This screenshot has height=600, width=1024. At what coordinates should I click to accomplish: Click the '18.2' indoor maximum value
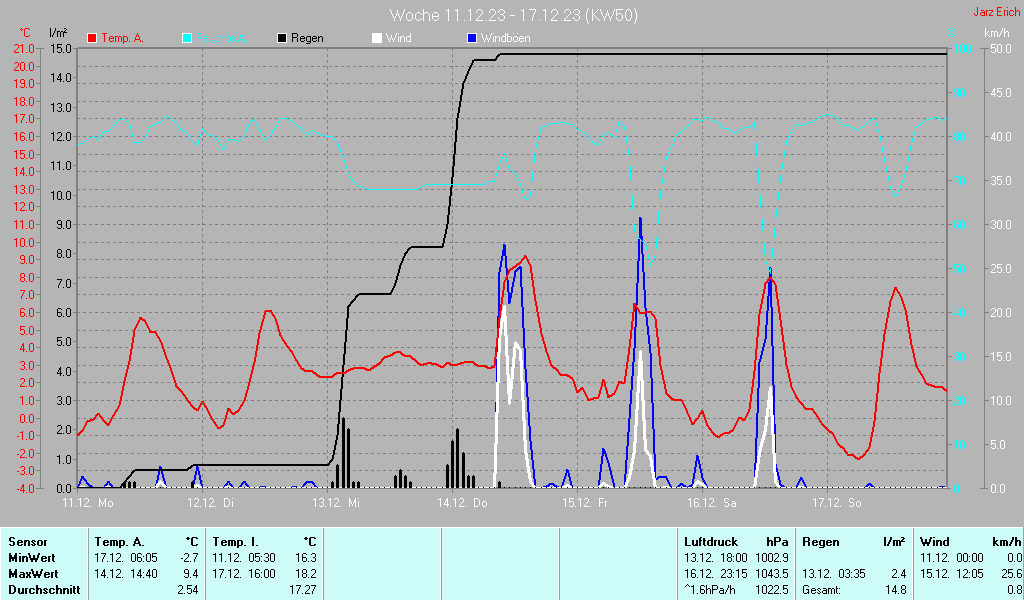pos(306,574)
